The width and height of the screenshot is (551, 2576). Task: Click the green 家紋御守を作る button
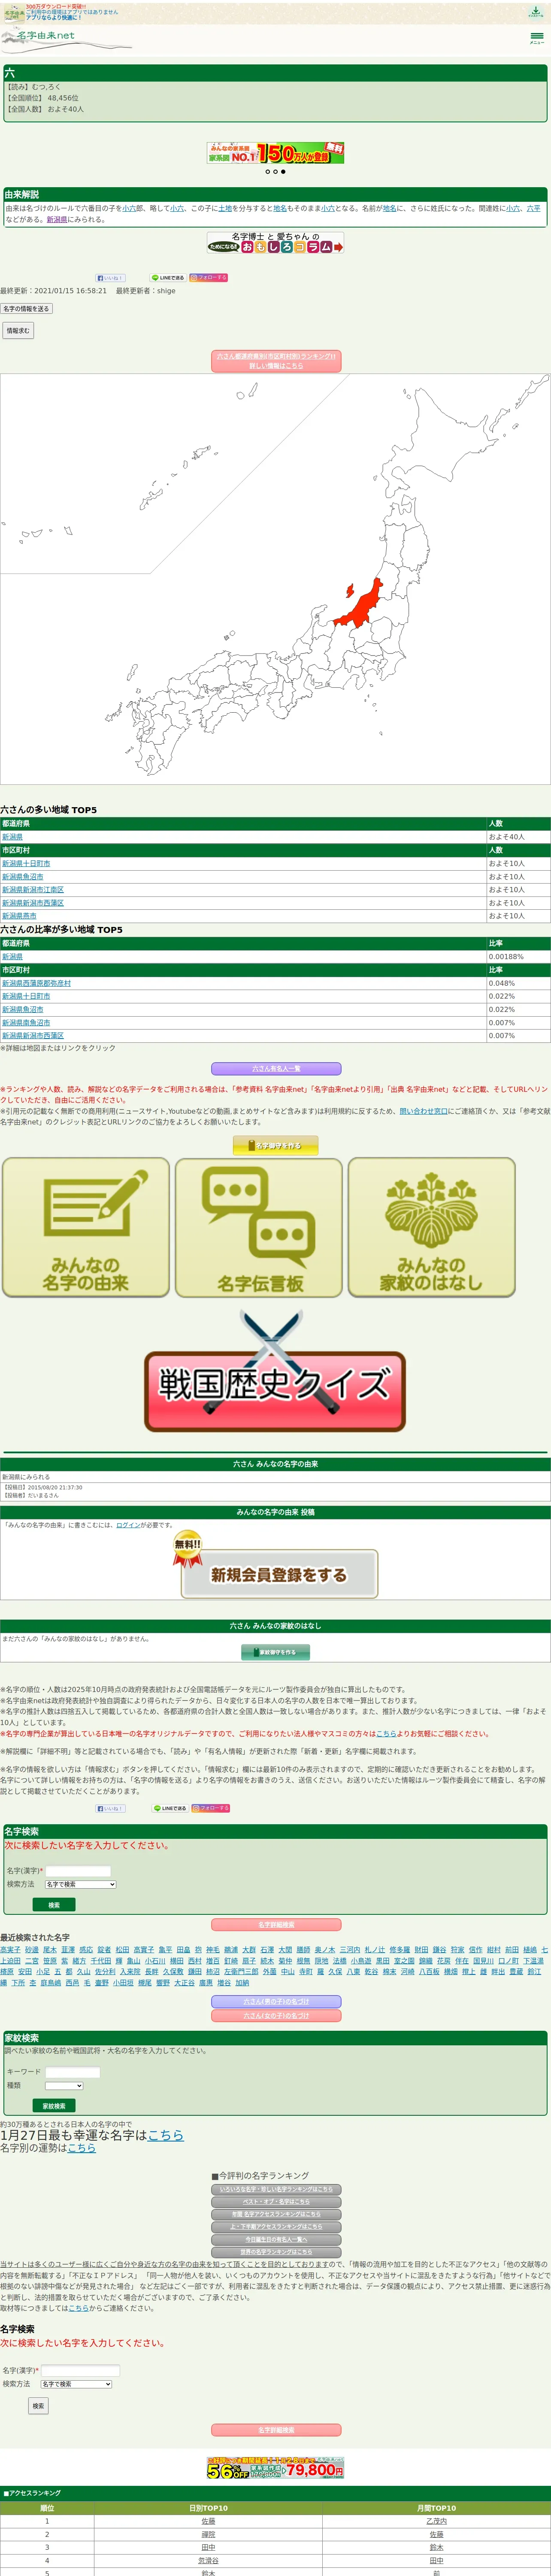point(276,1653)
